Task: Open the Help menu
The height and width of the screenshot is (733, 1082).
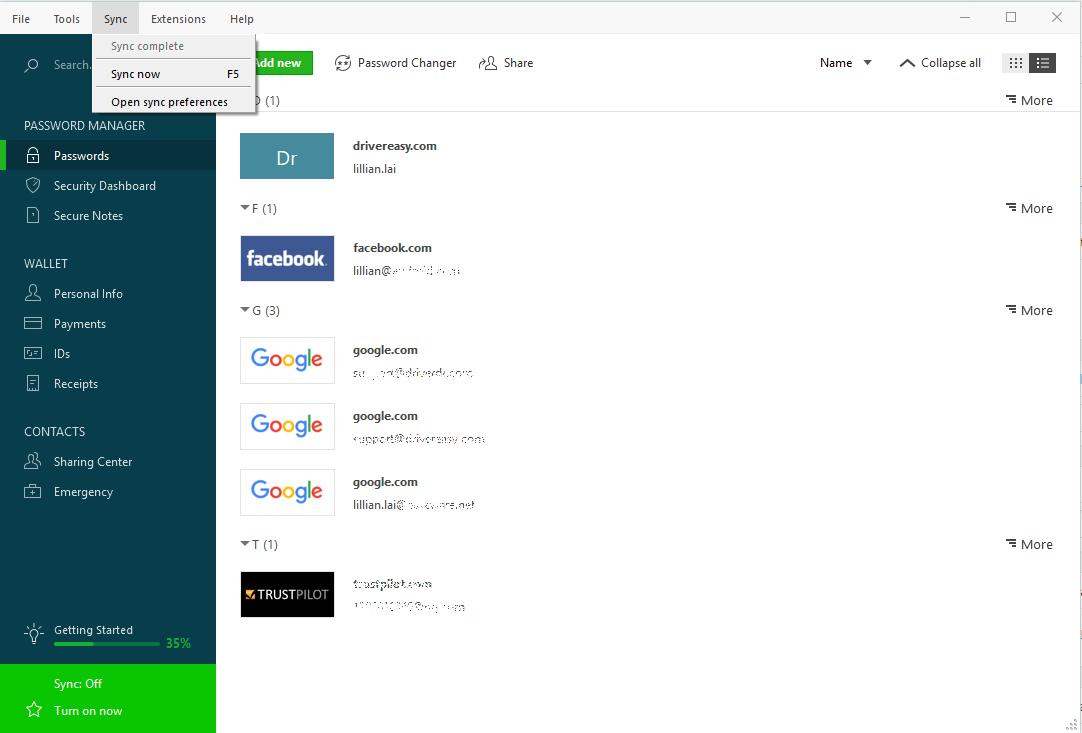Action: [242, 19]
